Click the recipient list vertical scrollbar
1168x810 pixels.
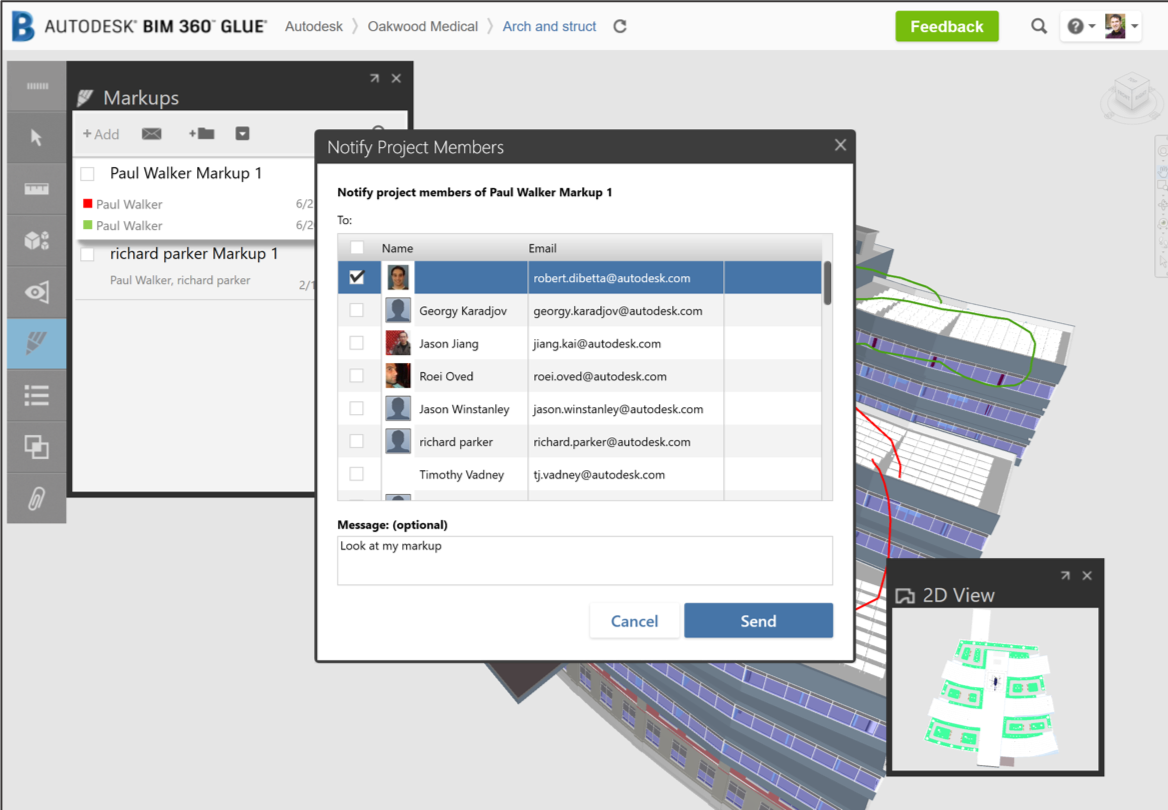pos(827,283)
